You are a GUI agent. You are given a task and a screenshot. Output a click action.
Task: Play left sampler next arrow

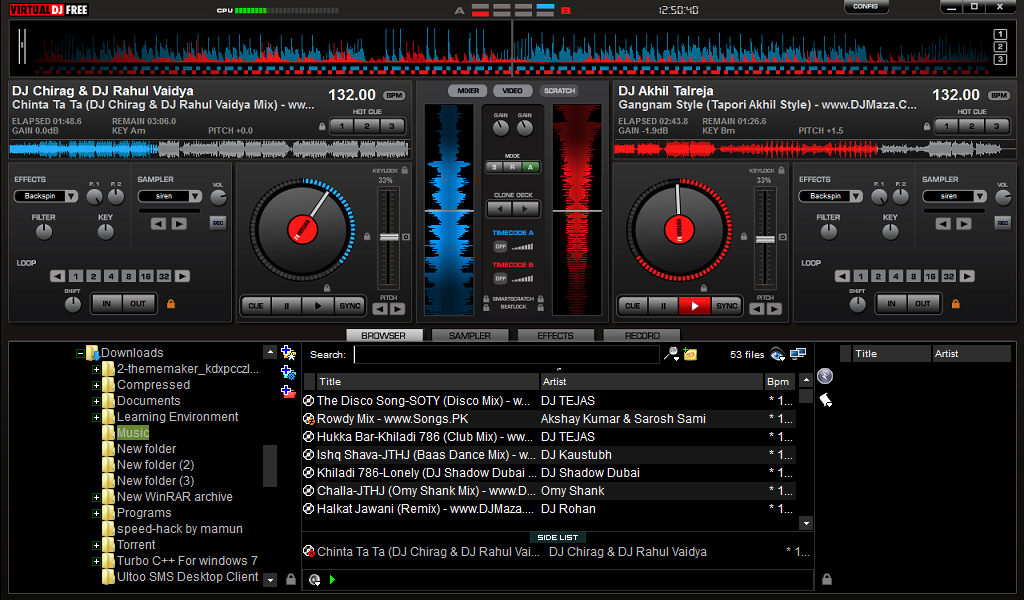pos(178,224)
